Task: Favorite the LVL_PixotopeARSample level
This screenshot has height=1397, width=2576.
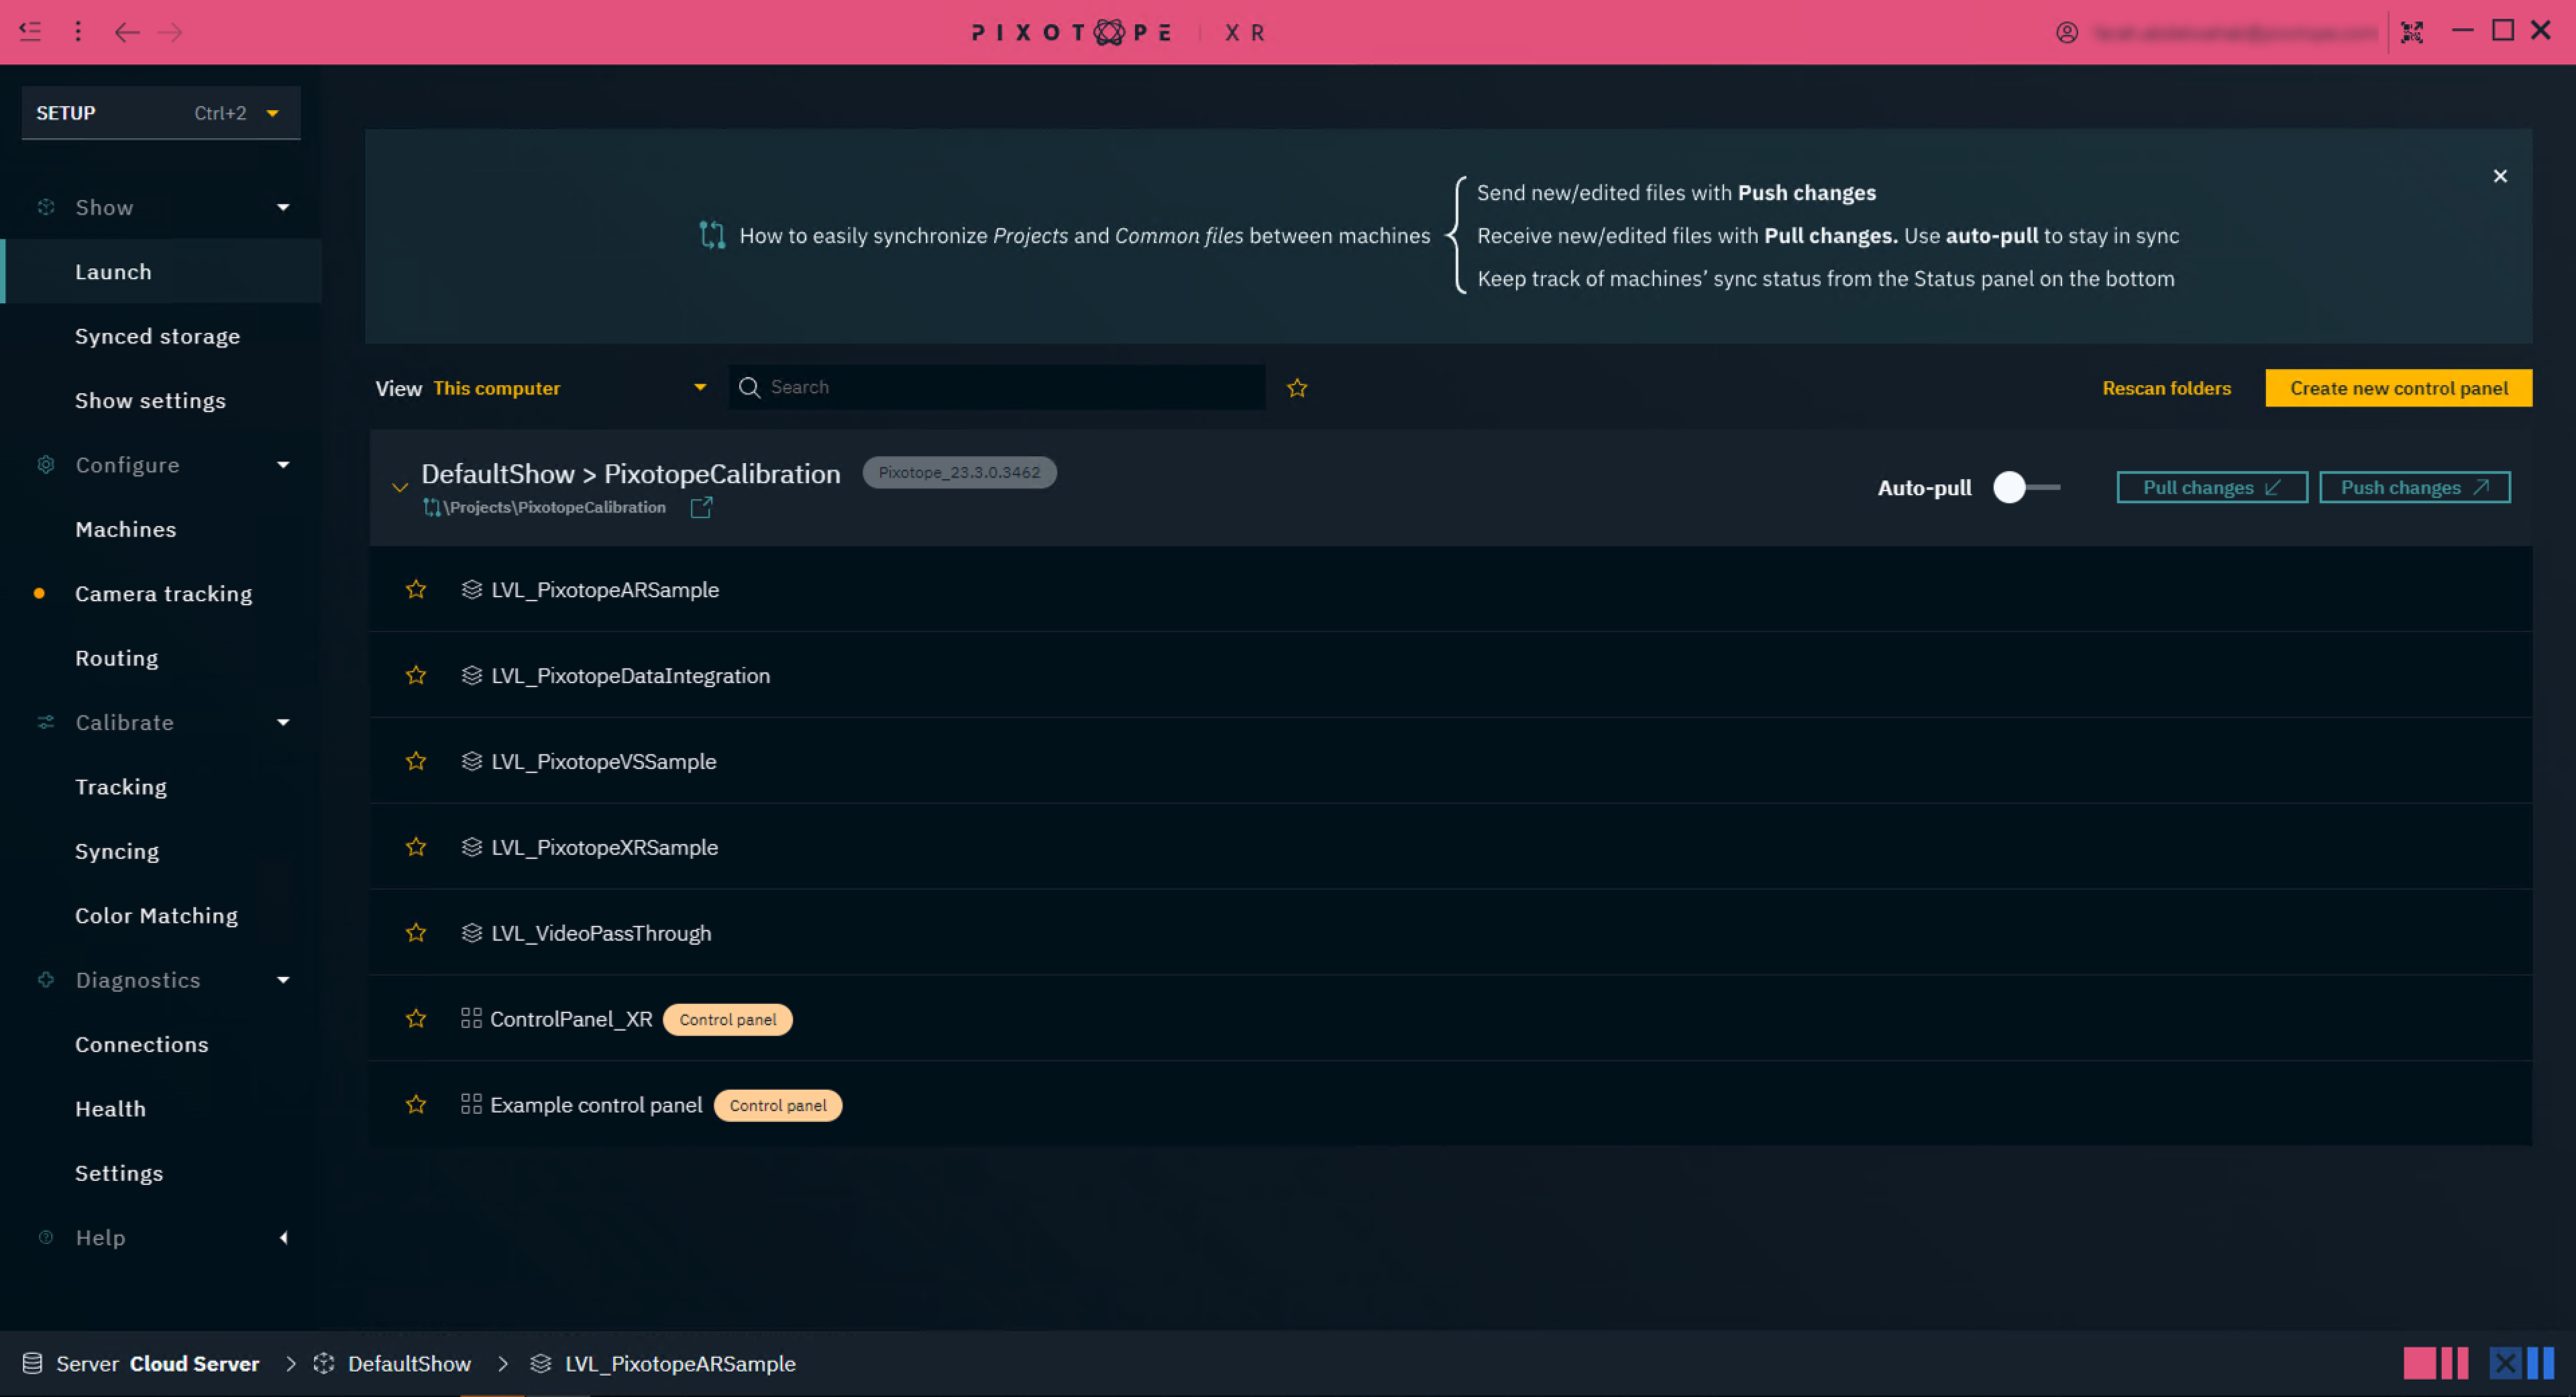Action: 416,590
